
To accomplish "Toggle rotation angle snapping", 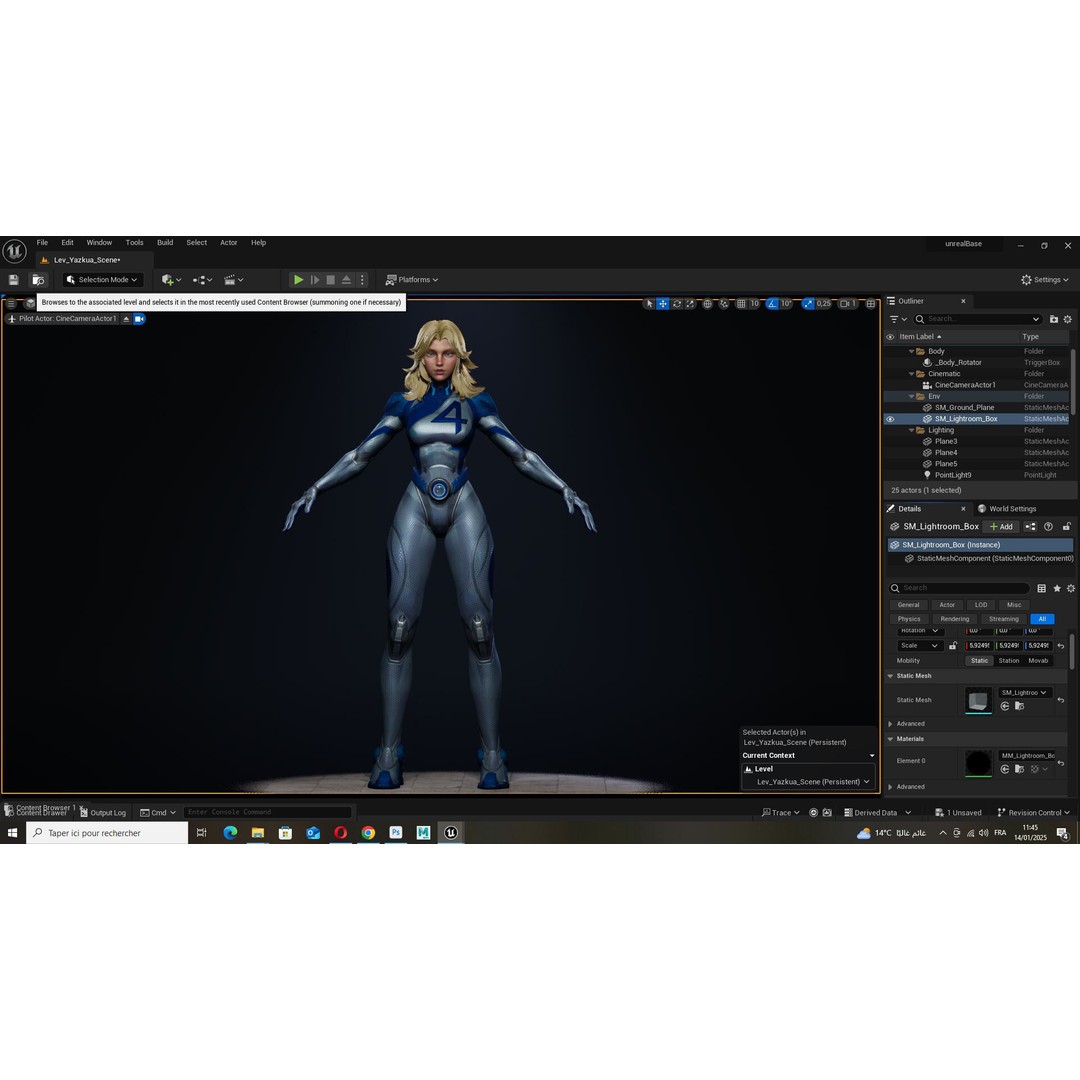I will 772,304.
